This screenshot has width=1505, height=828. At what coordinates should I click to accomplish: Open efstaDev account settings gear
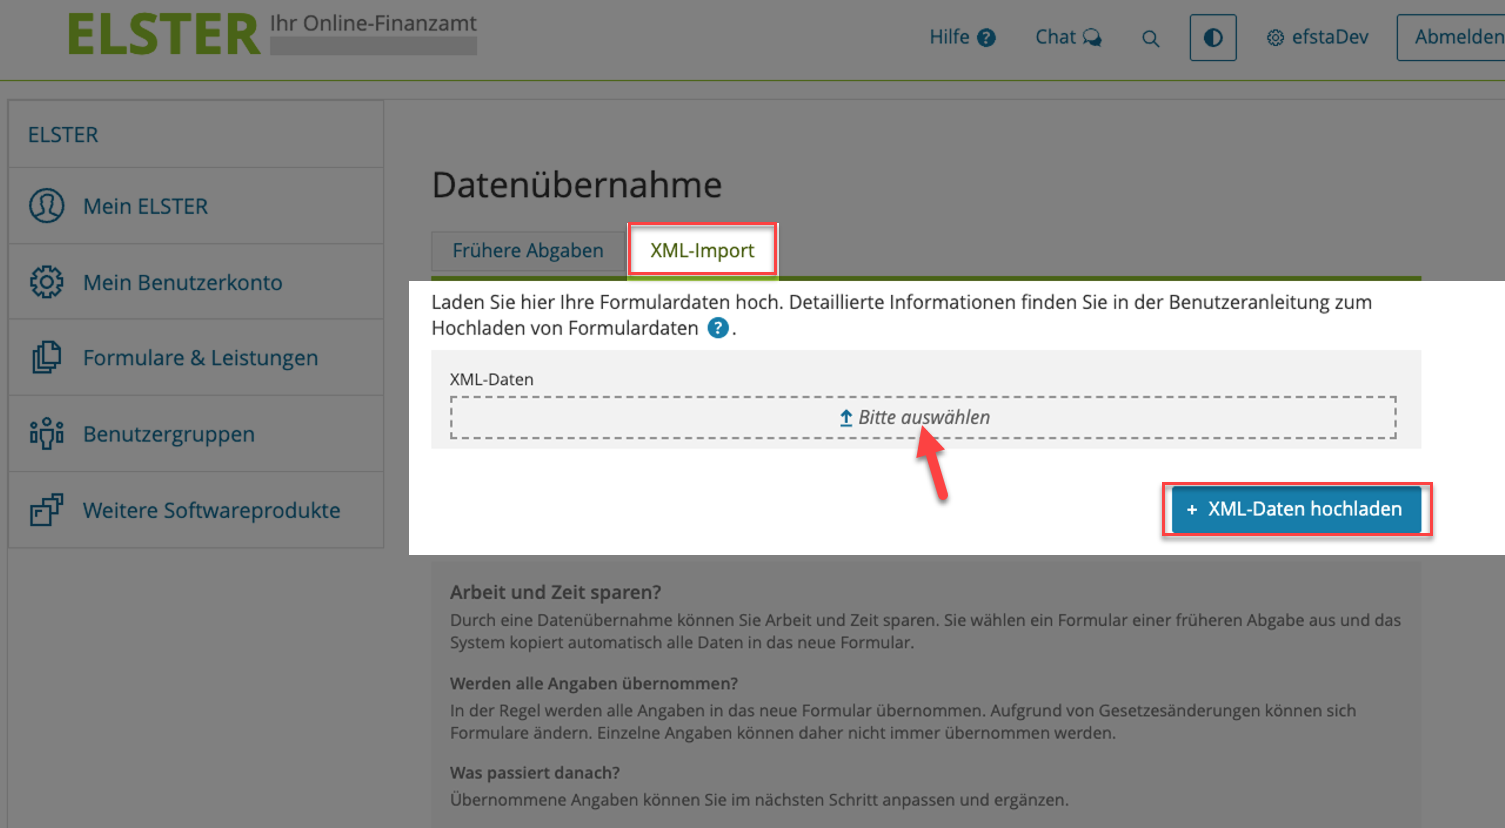(x=1275, y=38)
